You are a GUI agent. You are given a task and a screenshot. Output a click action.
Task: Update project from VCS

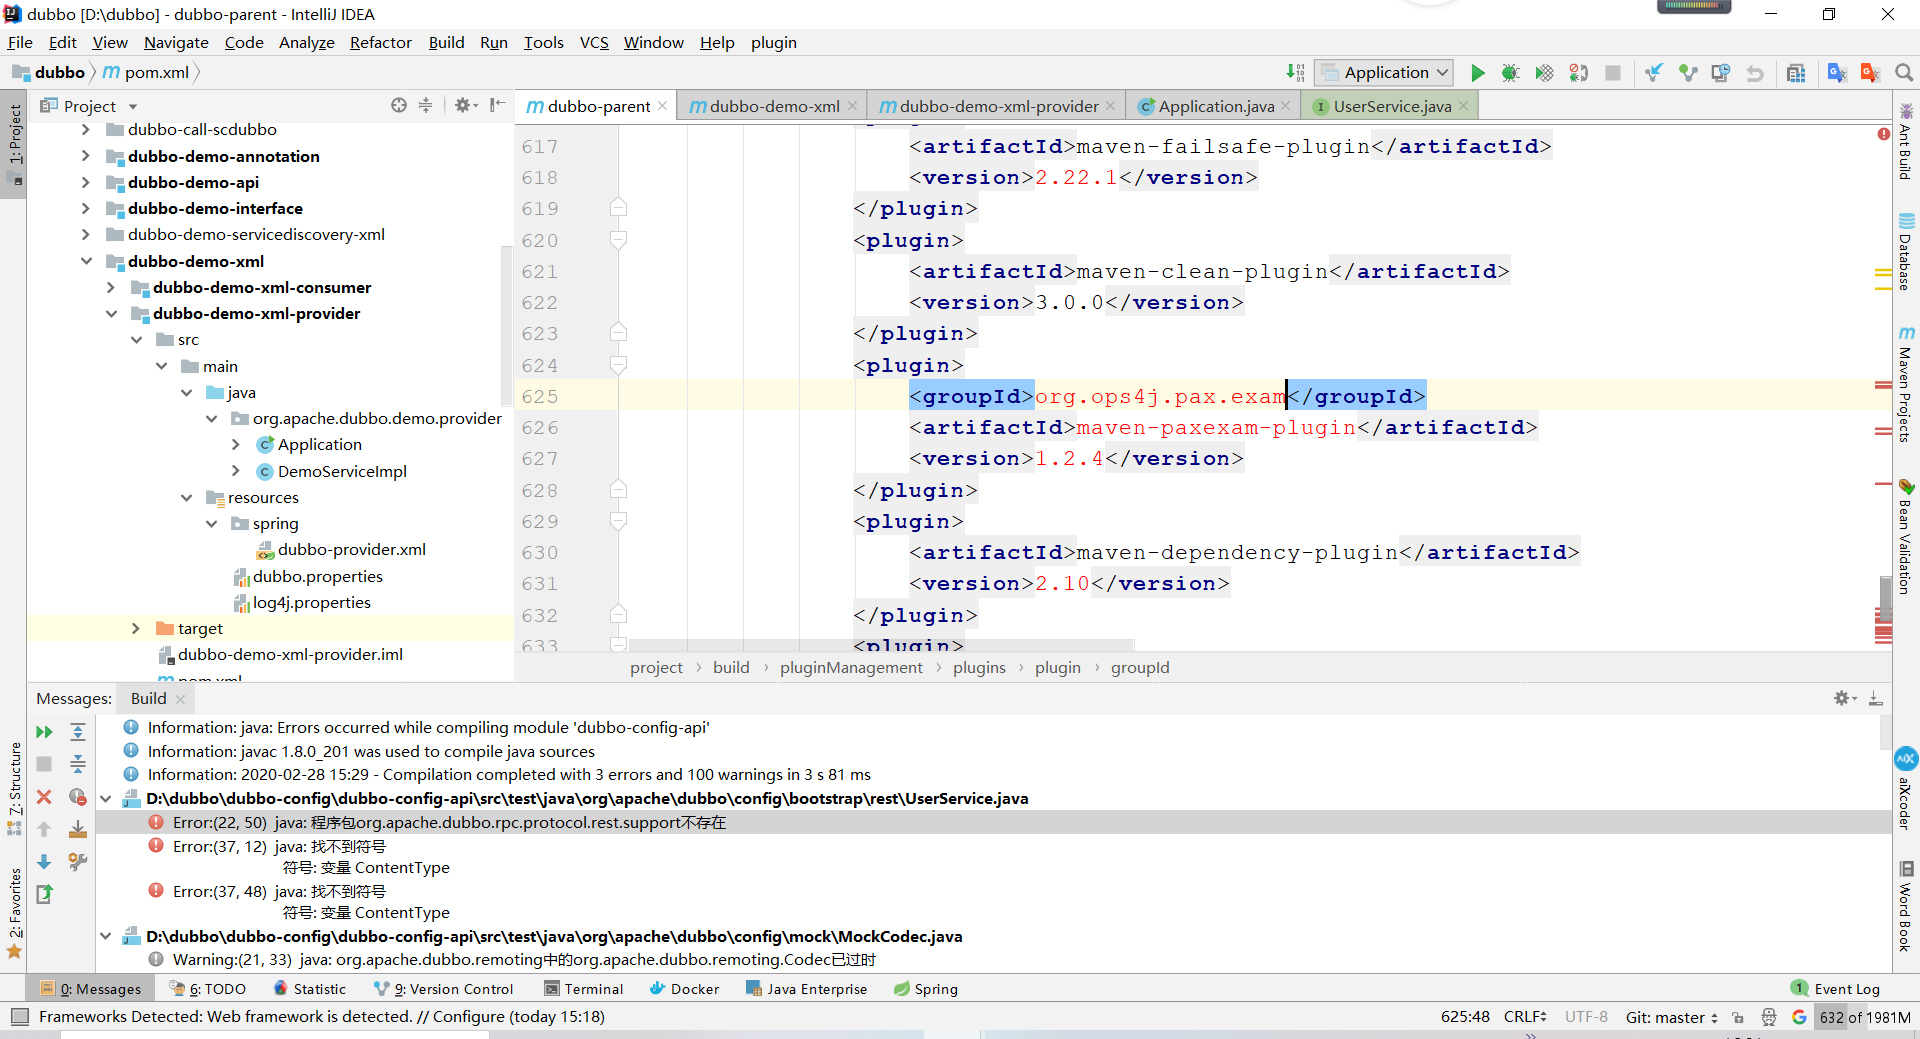1654,73
